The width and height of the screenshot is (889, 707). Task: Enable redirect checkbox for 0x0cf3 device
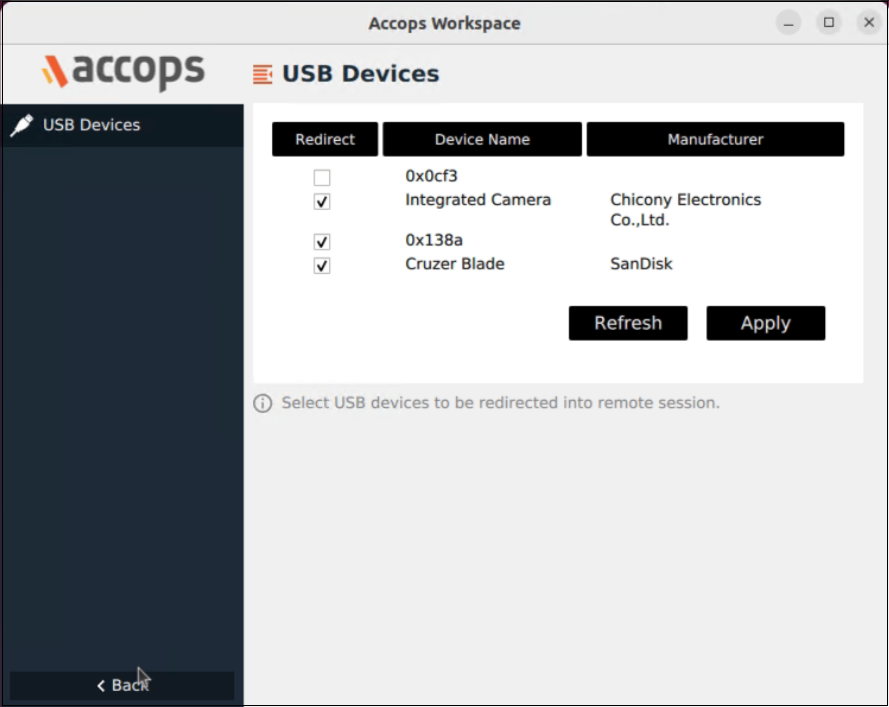point(321,178)
